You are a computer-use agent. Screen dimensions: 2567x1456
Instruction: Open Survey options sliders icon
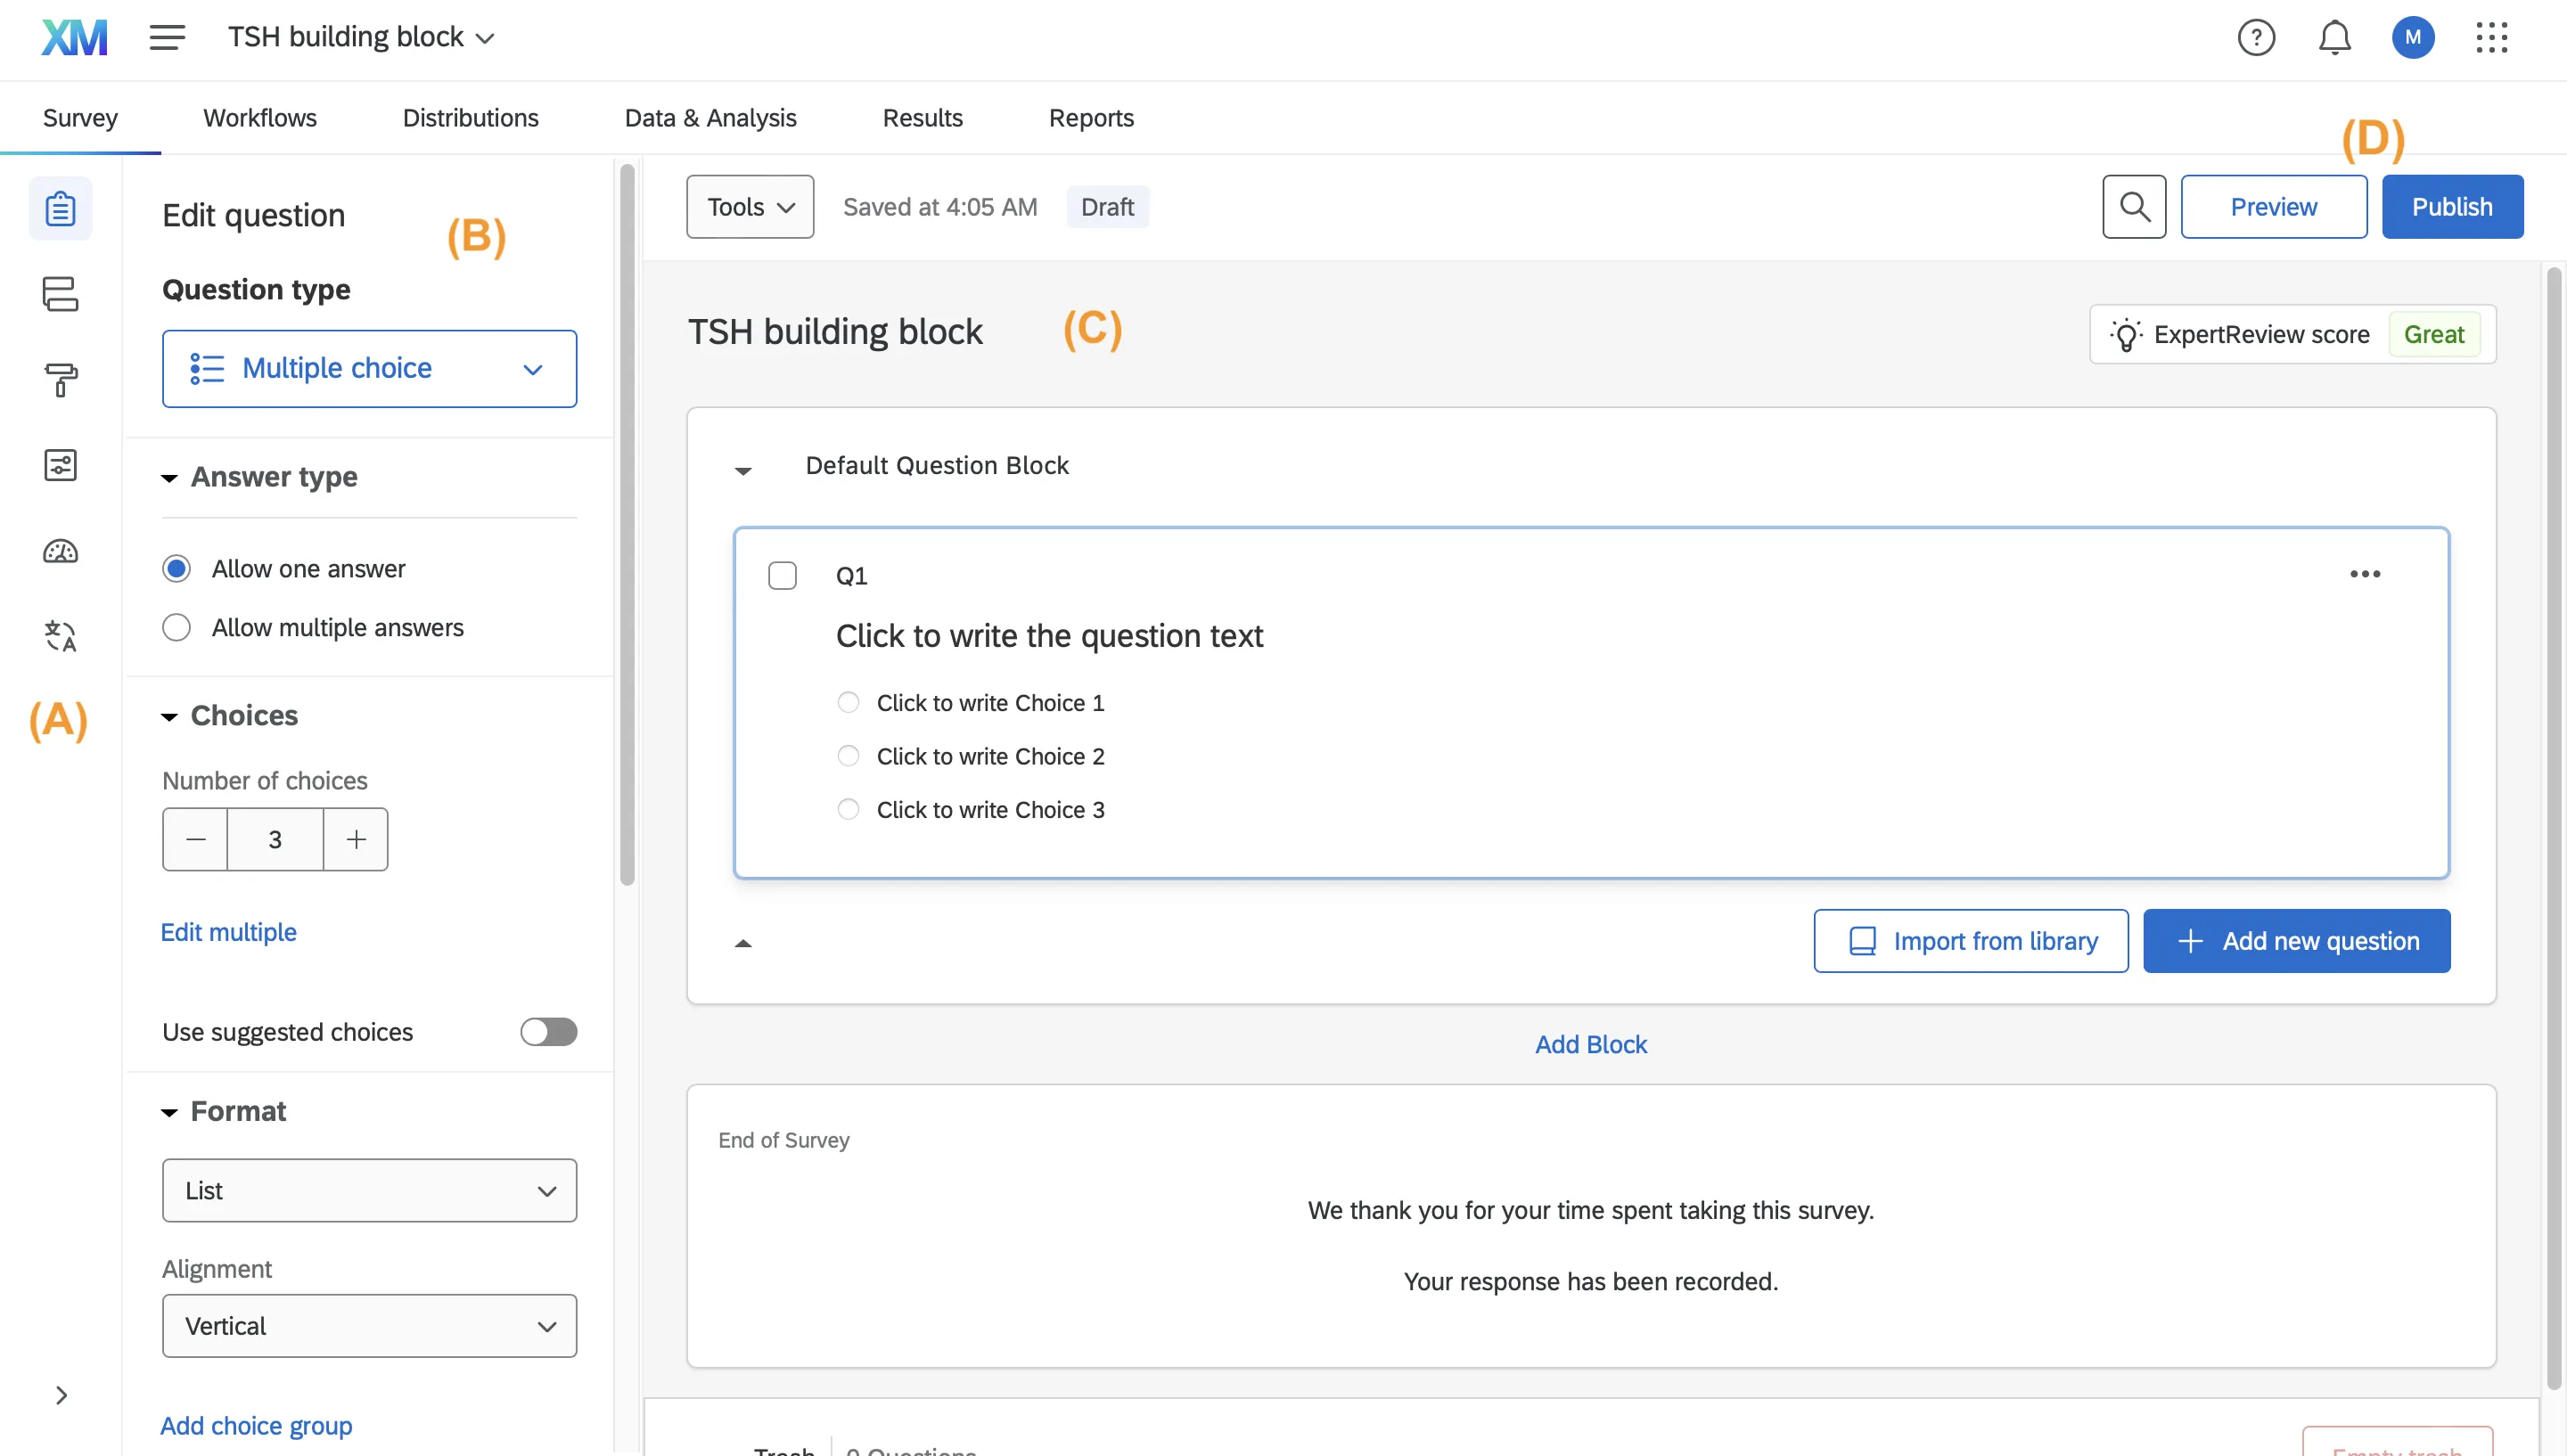[x=60, y=465]
